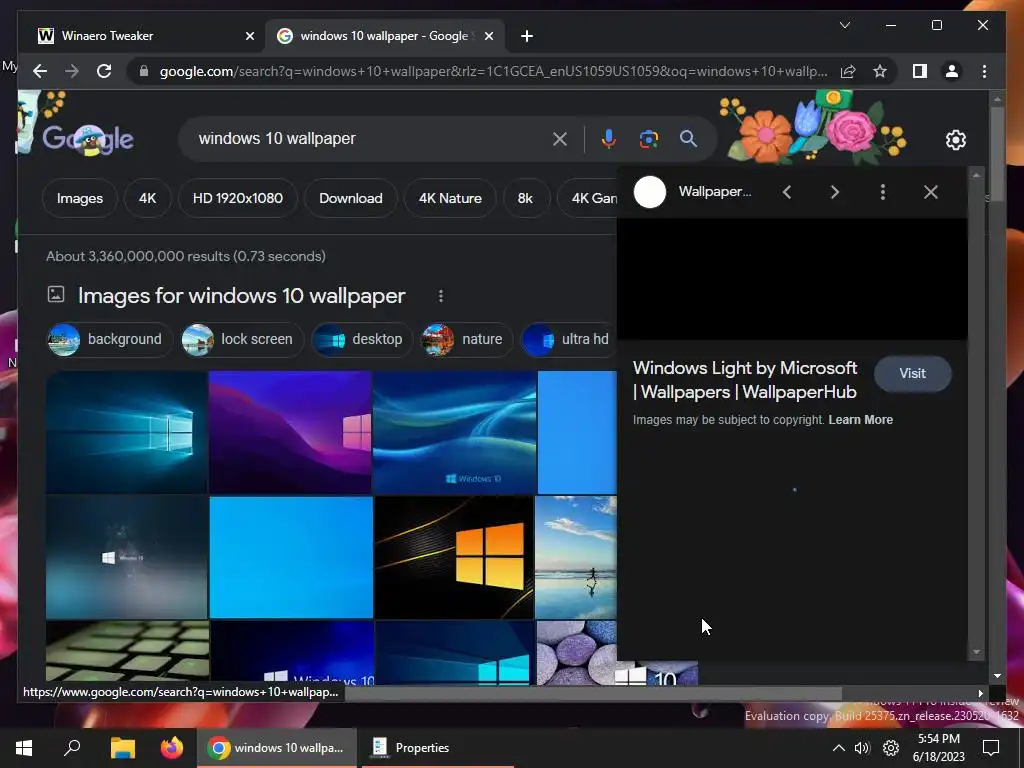The height and width of the screenshot is (768, 1024).
Task: Reload the Google search page
Action: (104, 71)
